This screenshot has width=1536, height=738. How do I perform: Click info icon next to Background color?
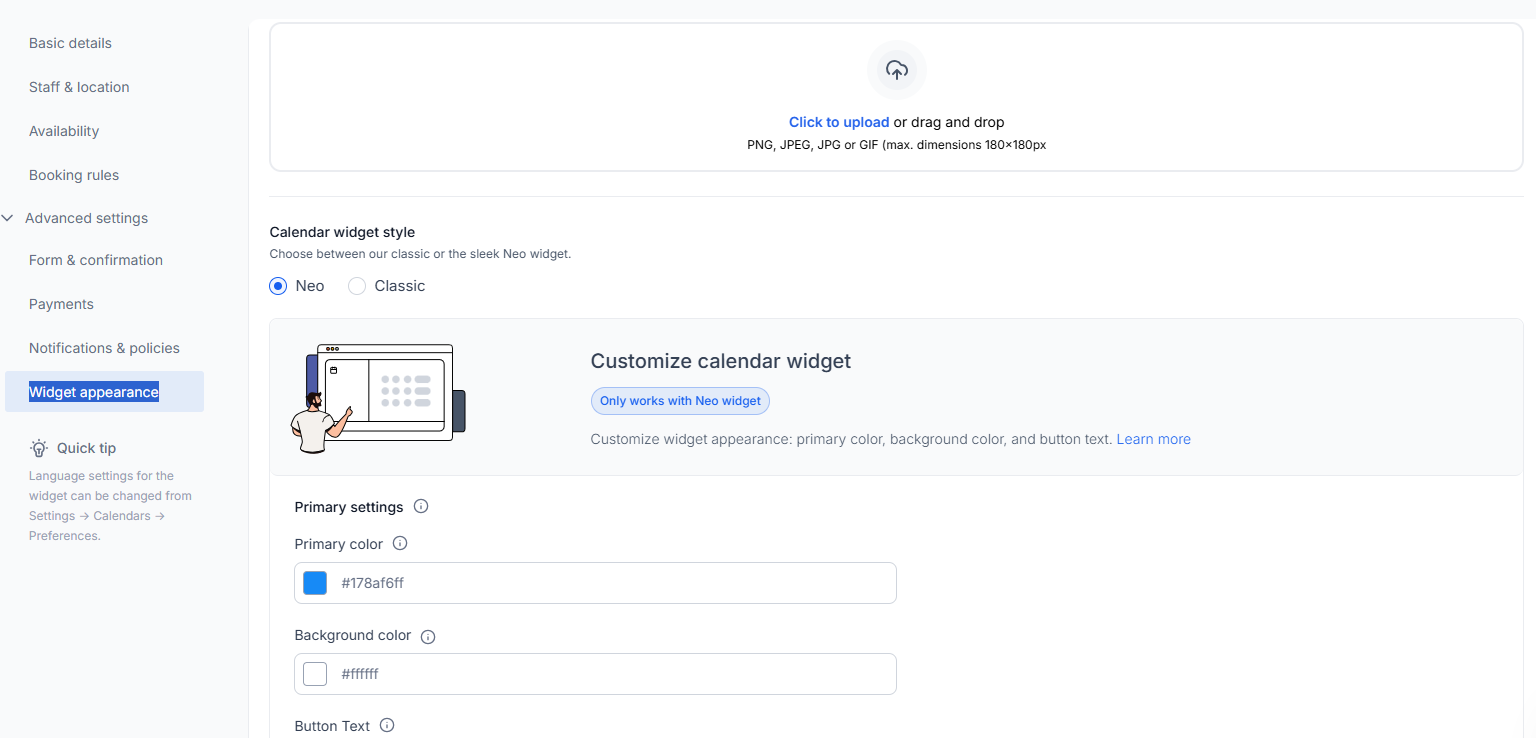[428, 636]
